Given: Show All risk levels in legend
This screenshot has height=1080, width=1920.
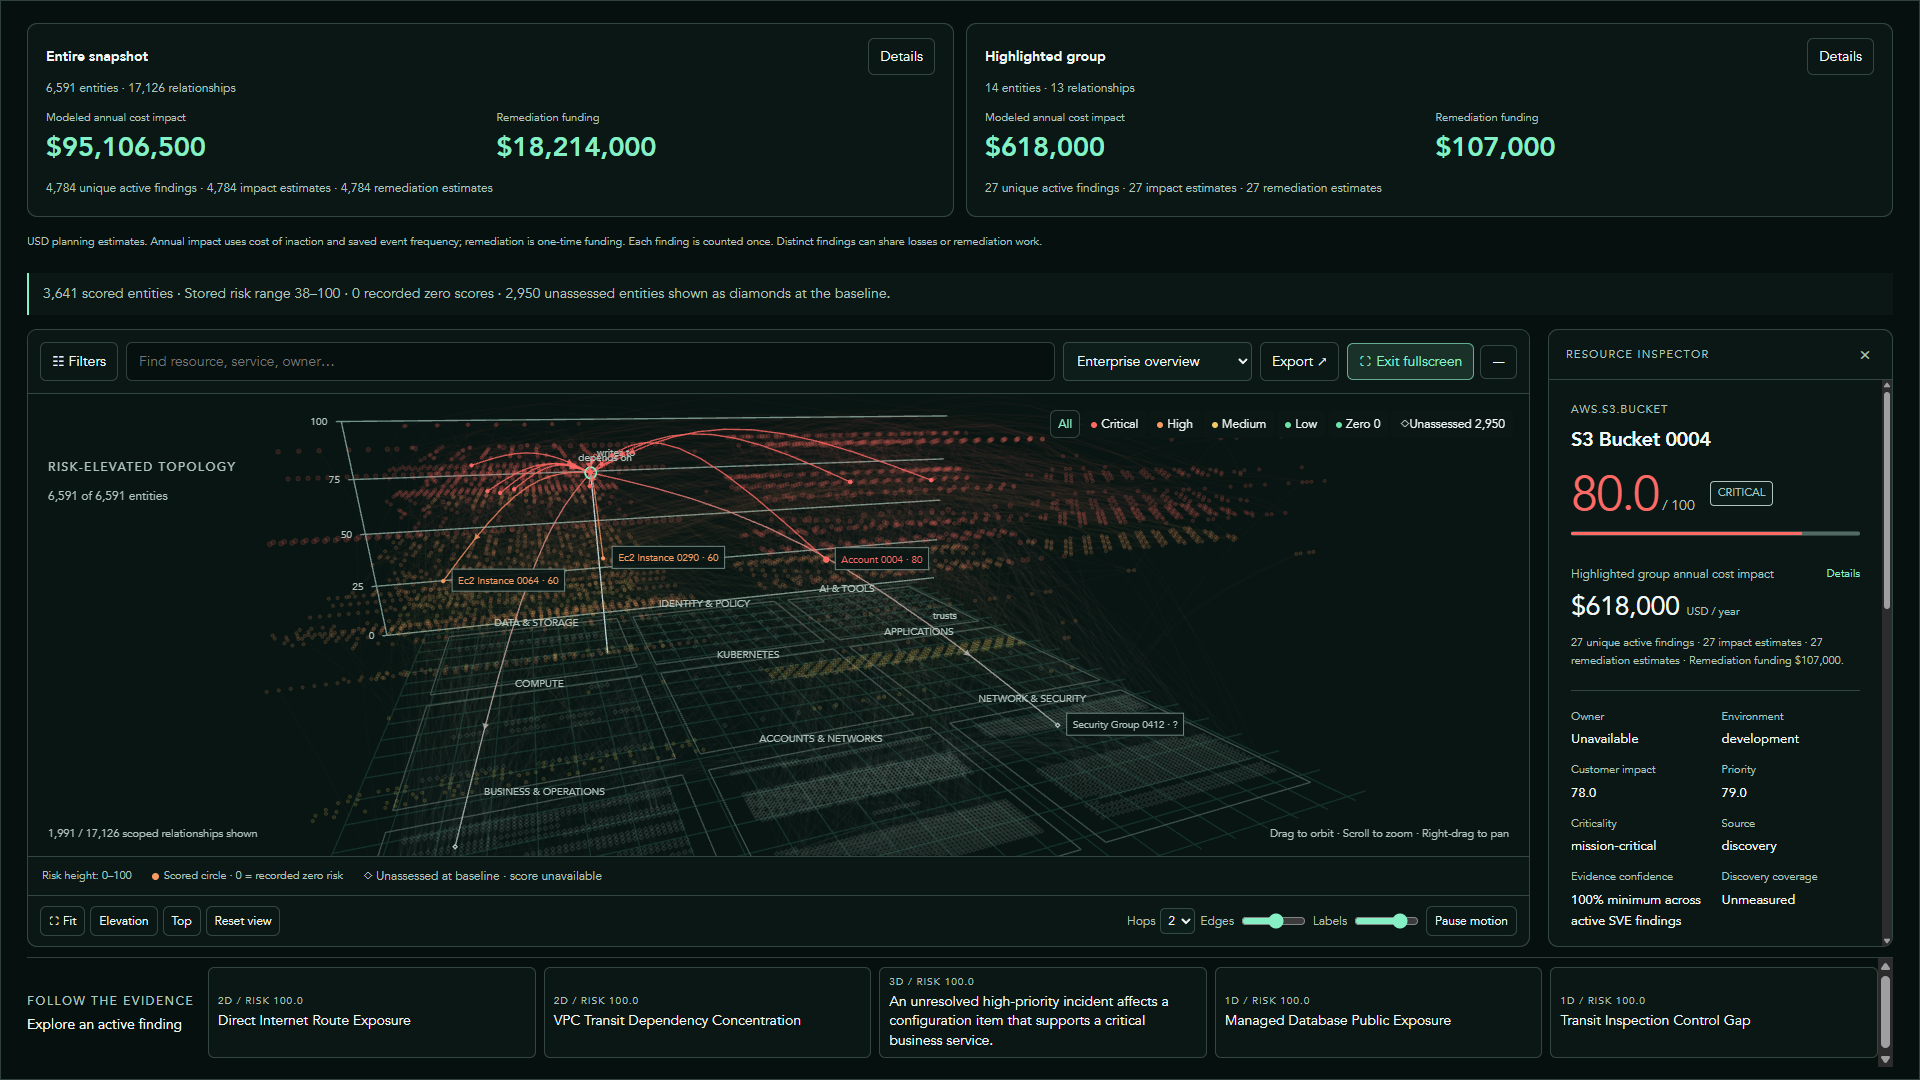Looking at the screenshot, I should (x=1065, y=424).
